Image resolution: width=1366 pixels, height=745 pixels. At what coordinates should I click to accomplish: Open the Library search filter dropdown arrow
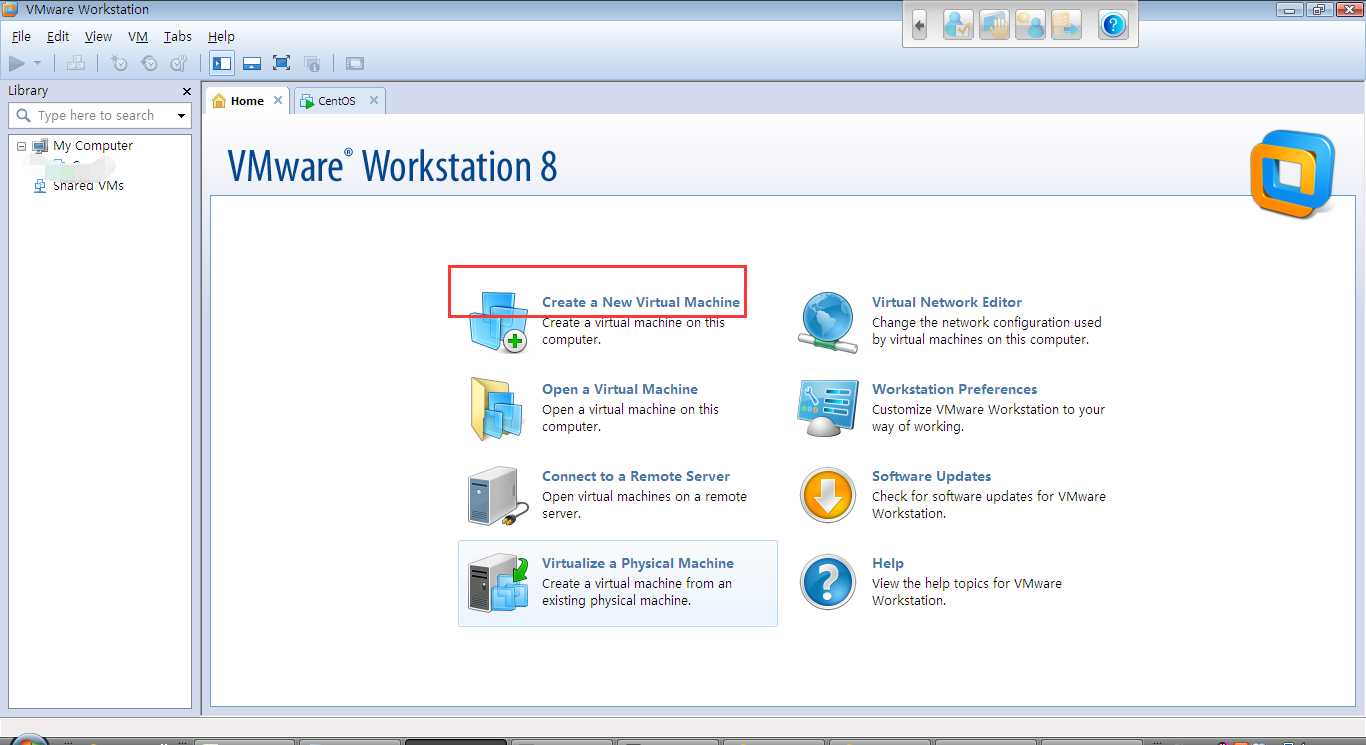point(181,116)
